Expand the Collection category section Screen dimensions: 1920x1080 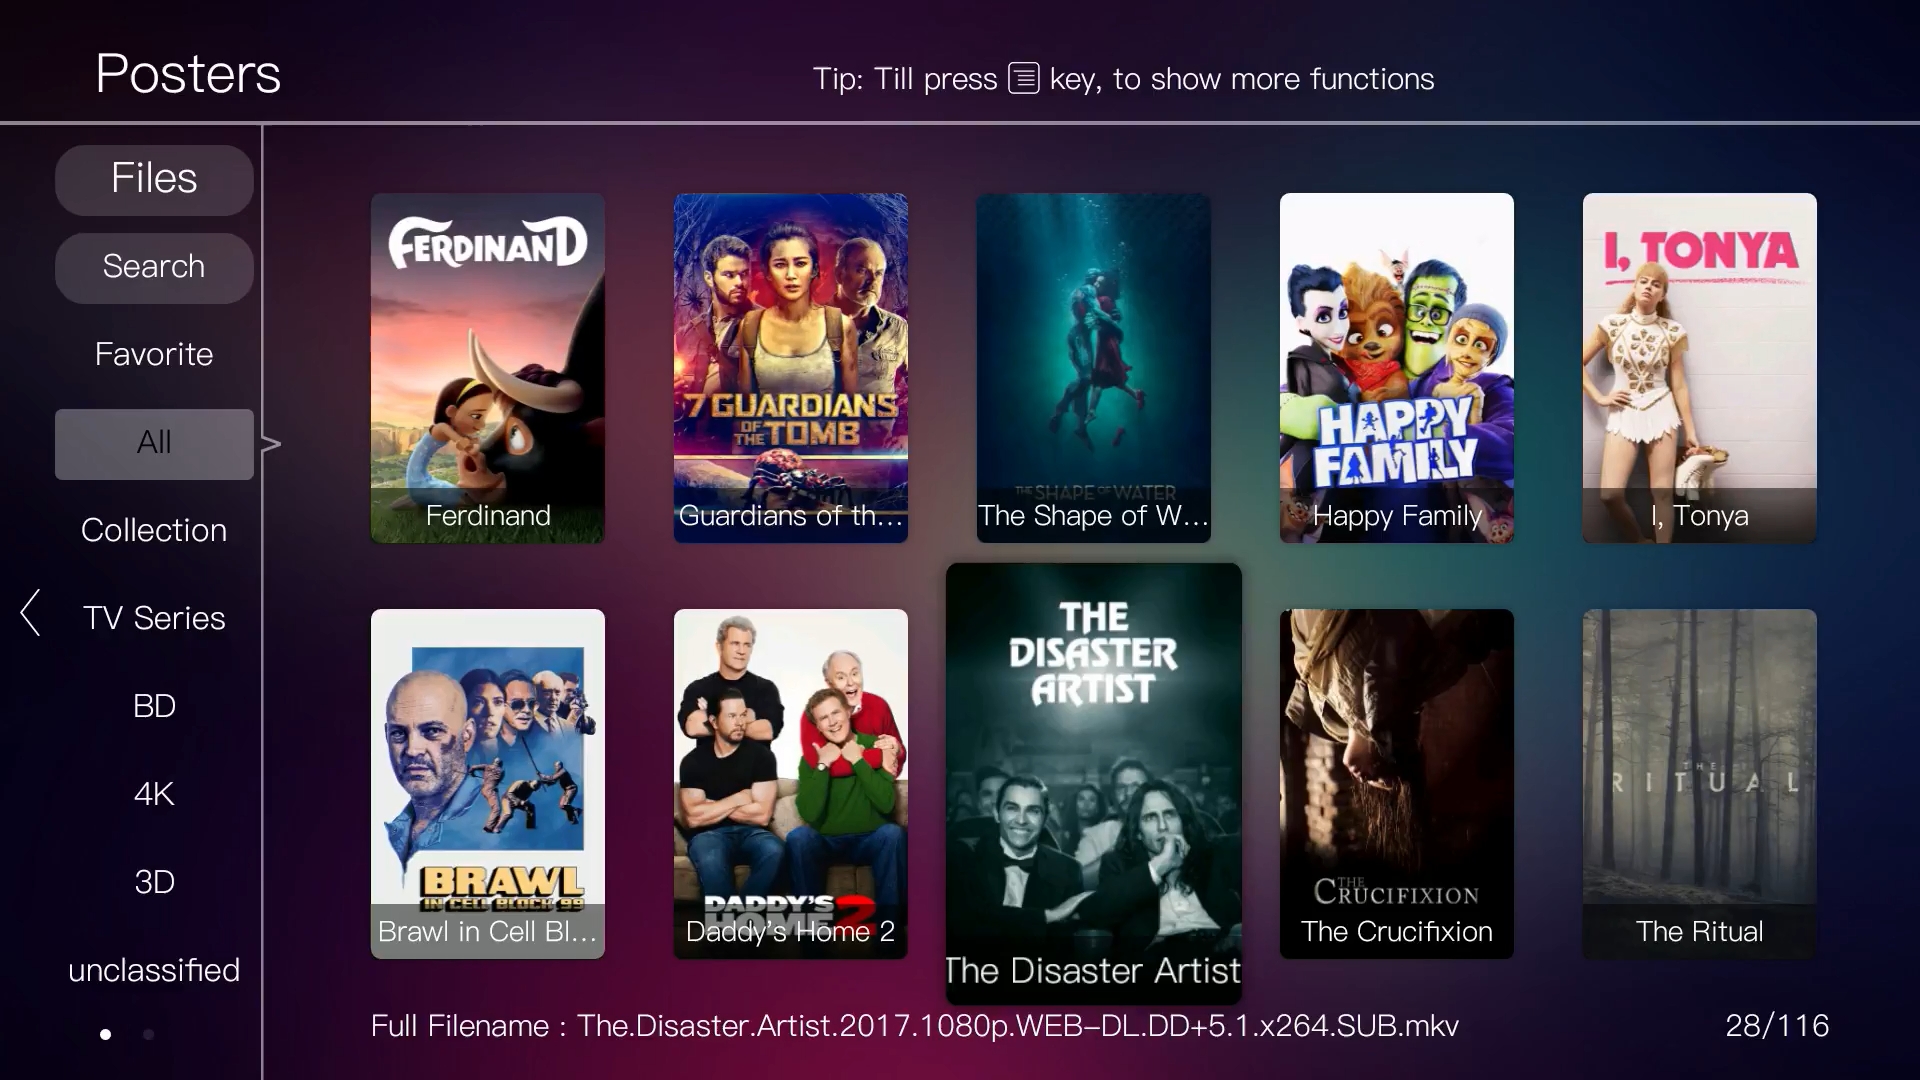[x=153, y=529]
